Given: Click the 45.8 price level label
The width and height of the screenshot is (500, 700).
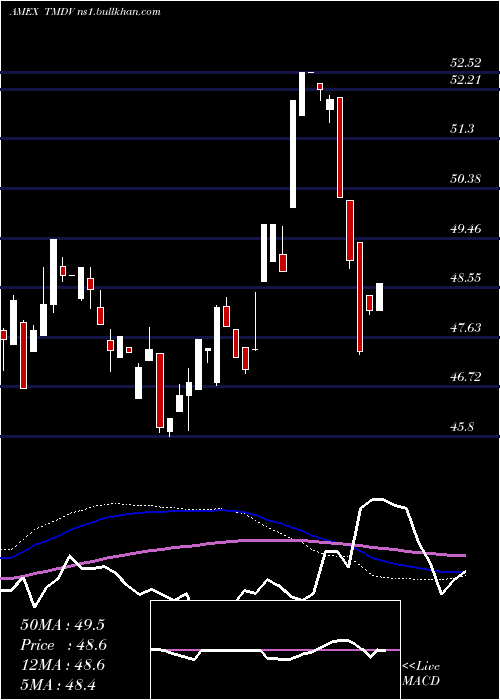Looking at the screenshot, I should pyautogui.click(x=462, y=427).
